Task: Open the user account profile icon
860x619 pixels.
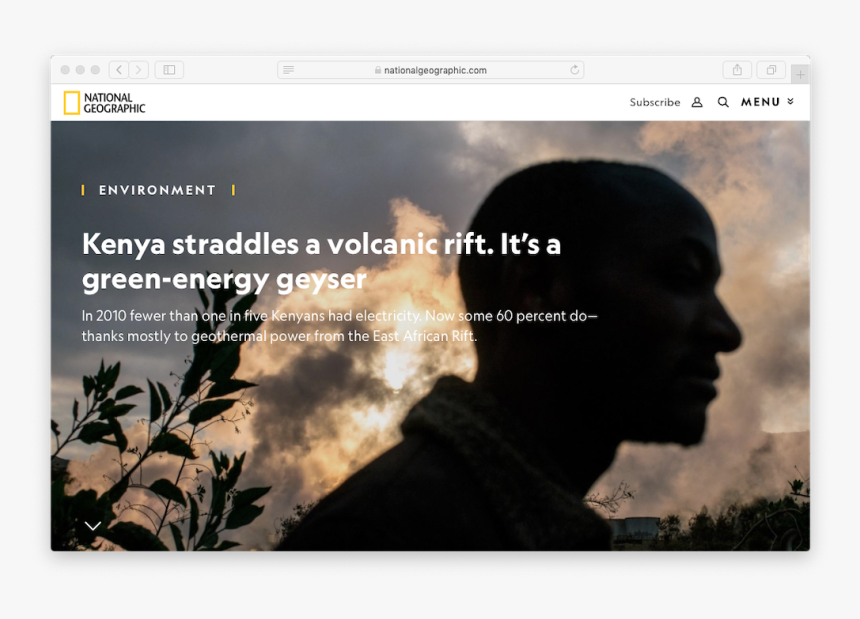Action: point(697,102)
